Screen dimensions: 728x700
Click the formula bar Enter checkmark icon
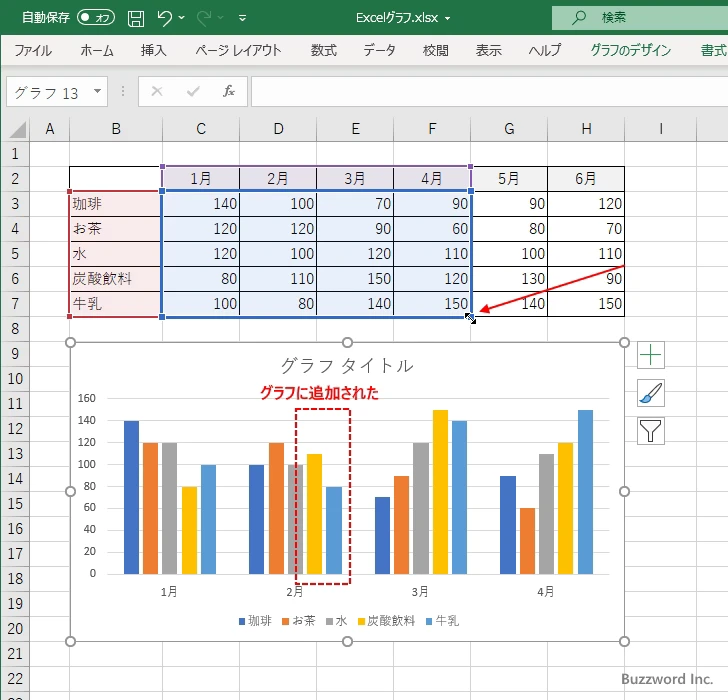click(x=193, y=91)
